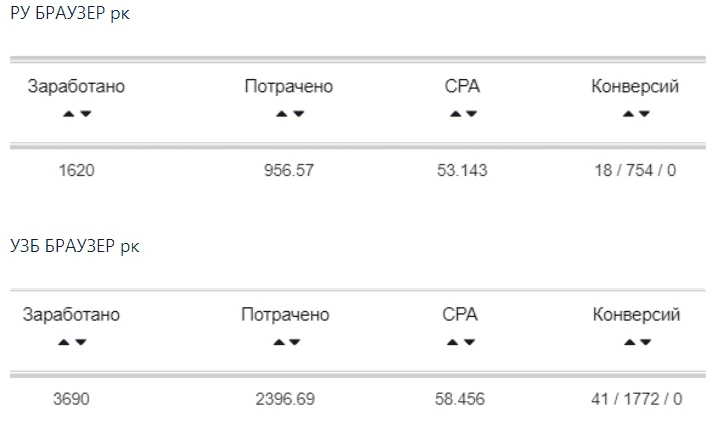Sort Конверсий descending in УЗБ БРАУЗЕР table

[x=646, y=342]
